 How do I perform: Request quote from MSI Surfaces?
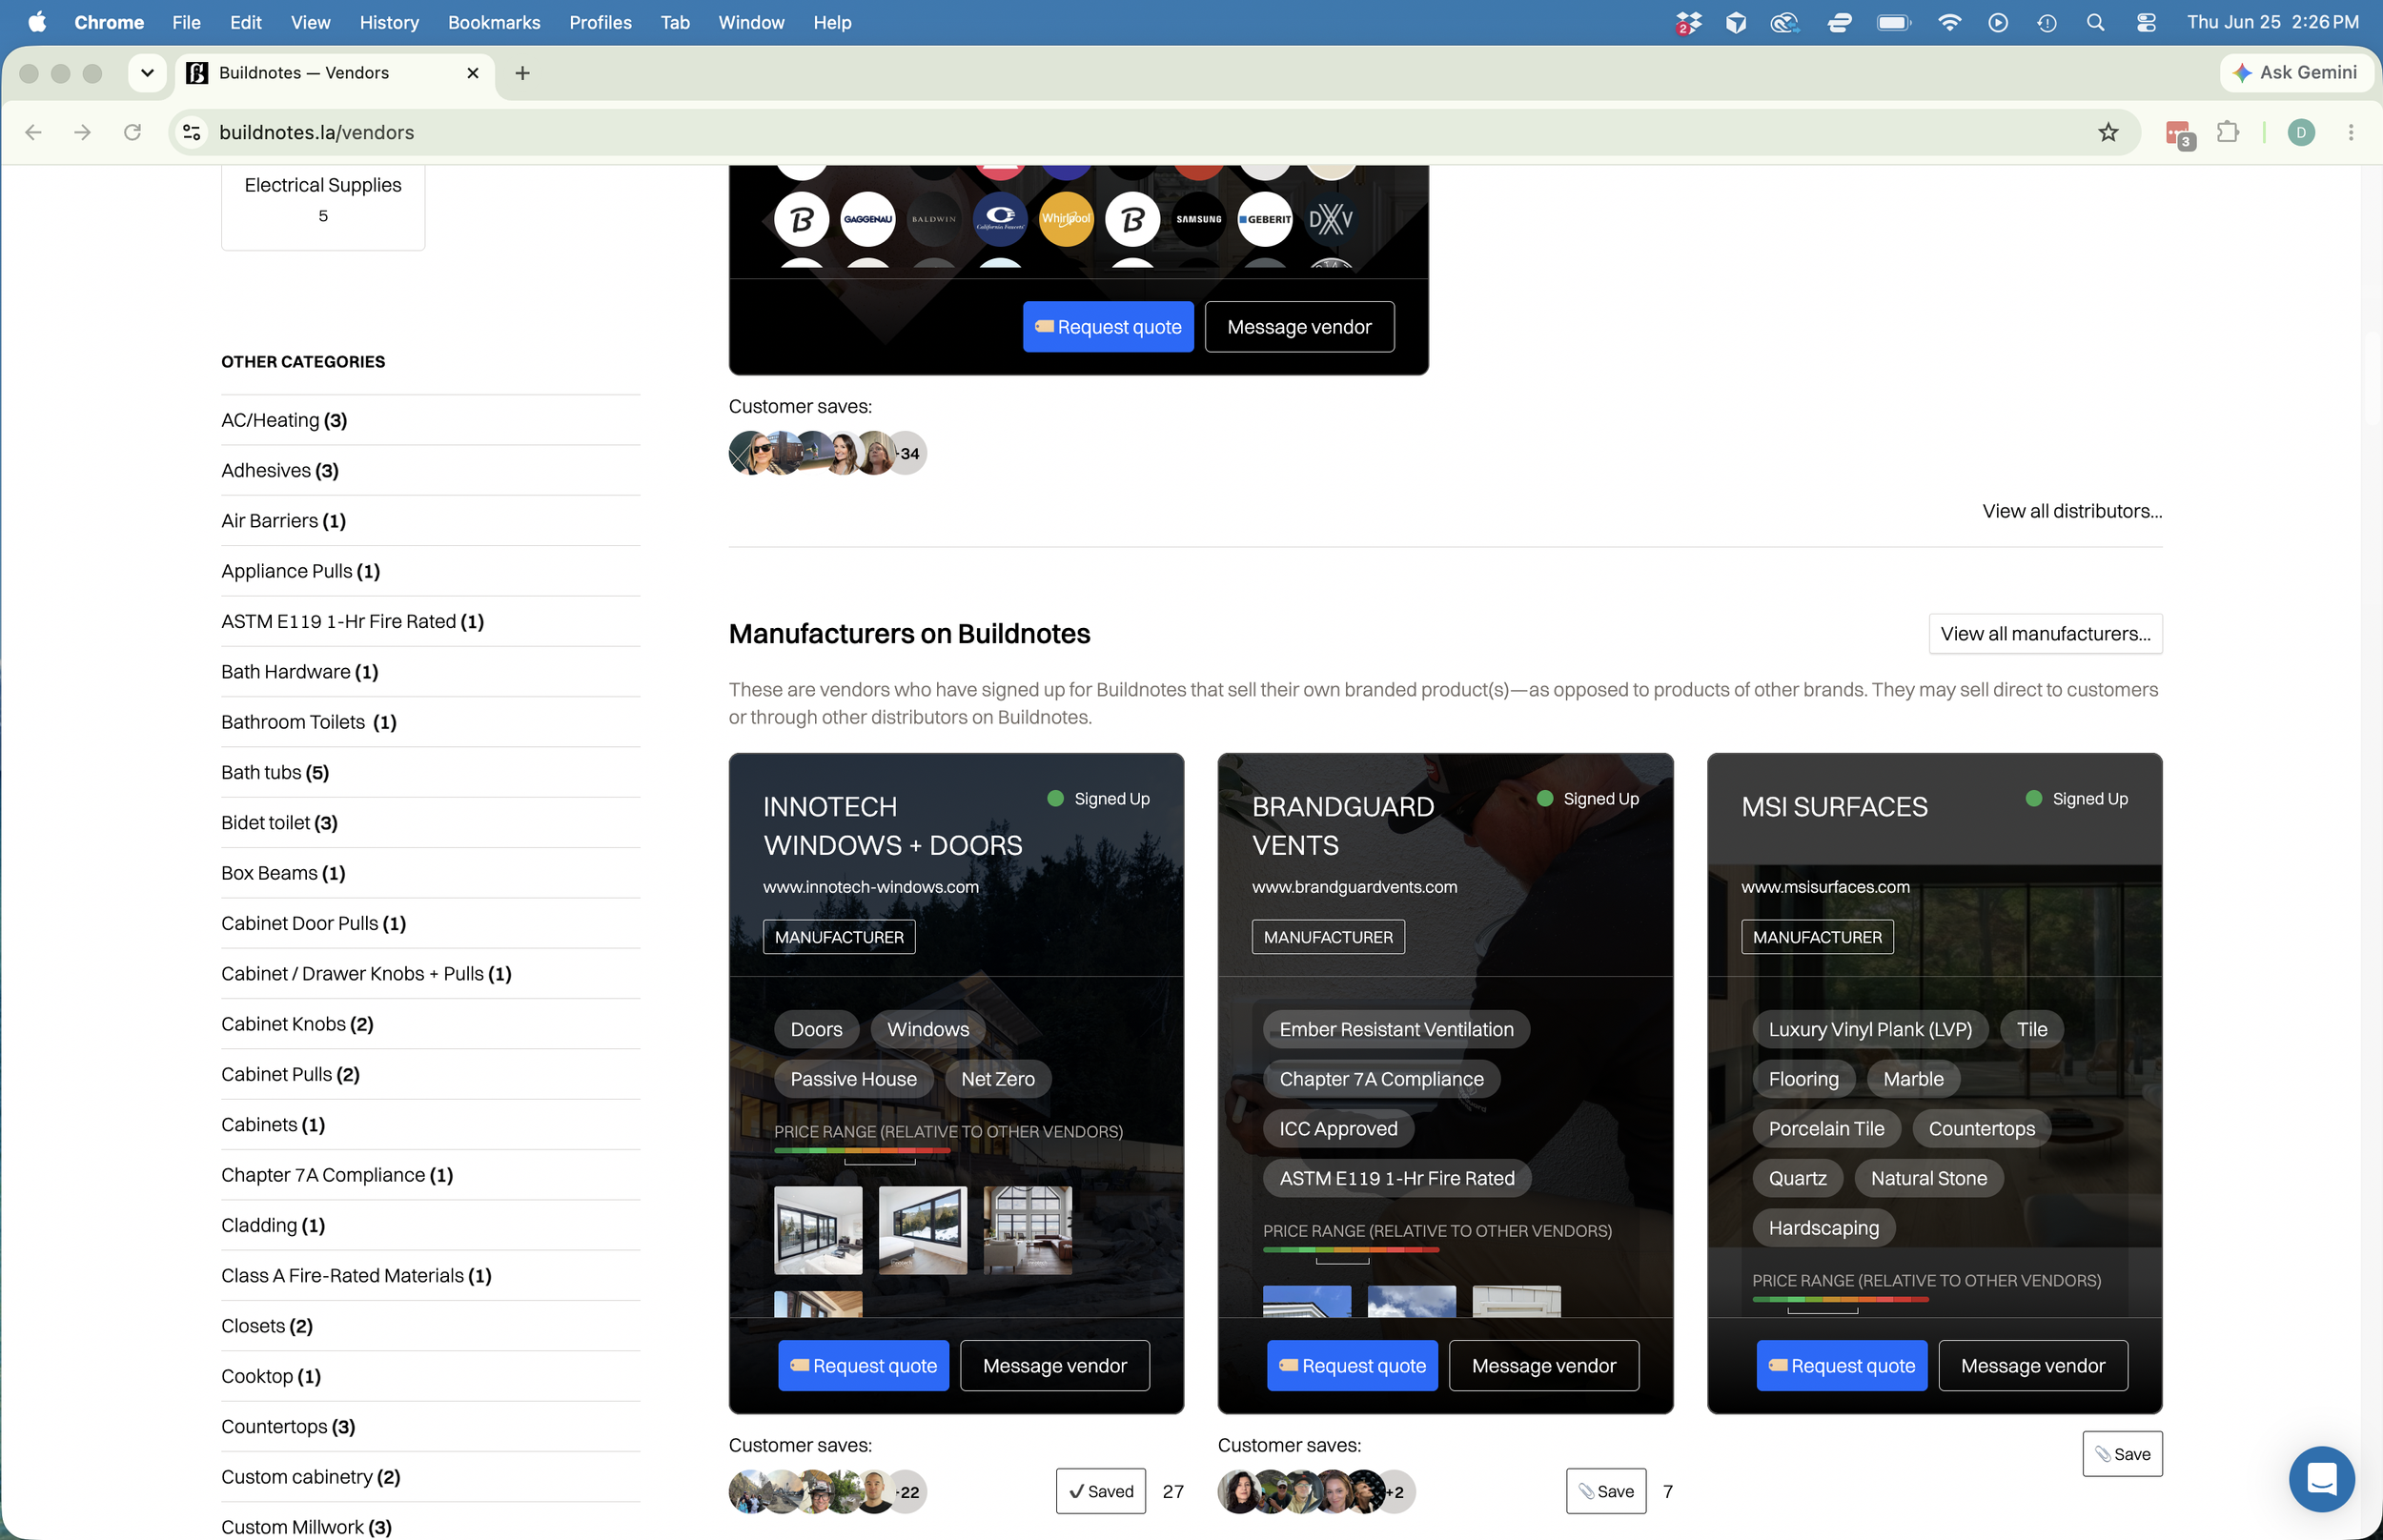(x=1841, y=1365)
